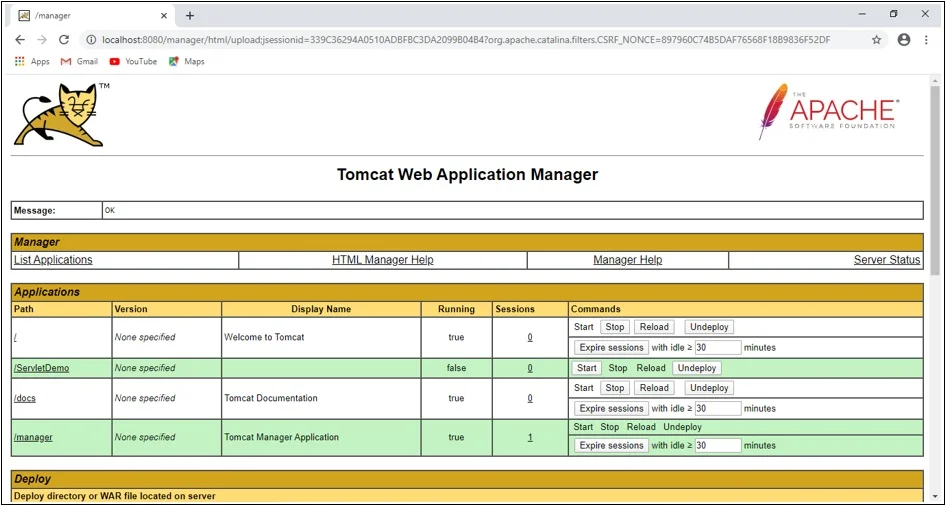The width and height of the screenshot is (946, 506).
Task: Open the List Applications link
Action: point(53,260)
